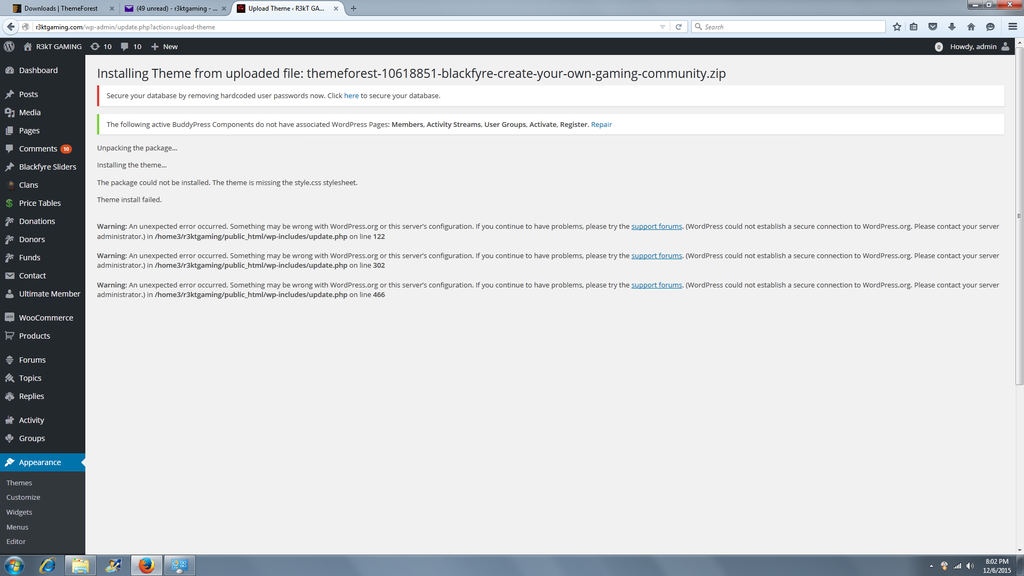Viewport: 1024px width, 576px height.
Task: Focus the Firefox Search input field
Action: tap(790, 27)
